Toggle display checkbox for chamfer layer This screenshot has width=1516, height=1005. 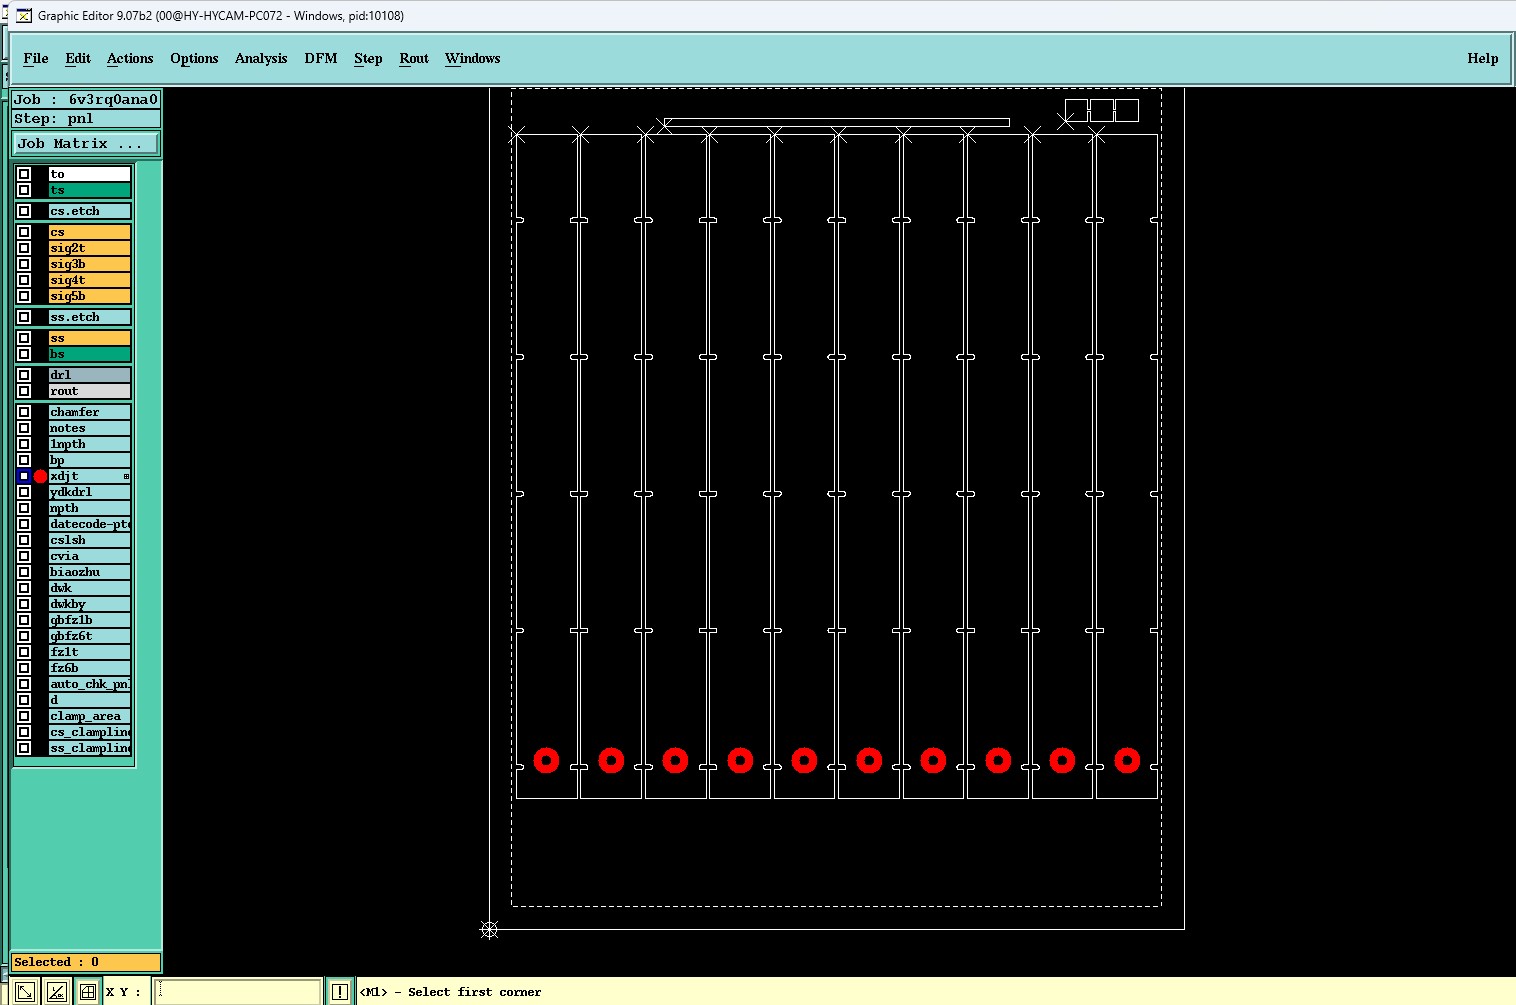pyautogui.click(x=24, y=412)
